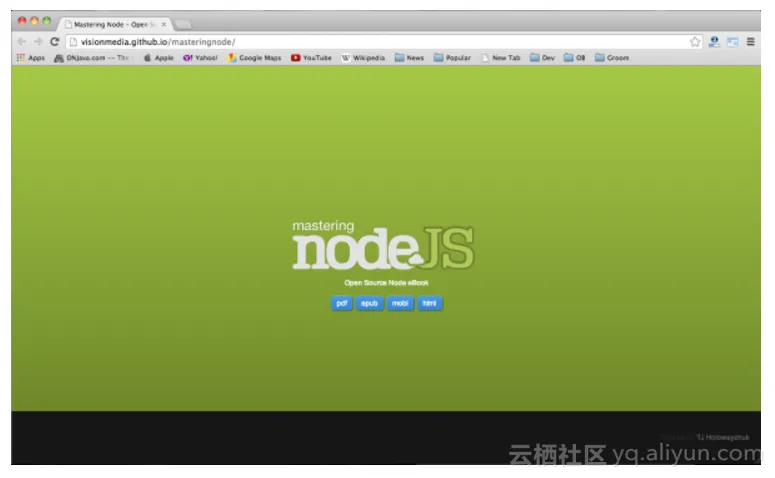Image resolution: width=775 pixels, height=478 pixels.
Task: Reload the page with the refresh icon
Action: (54, 42)
